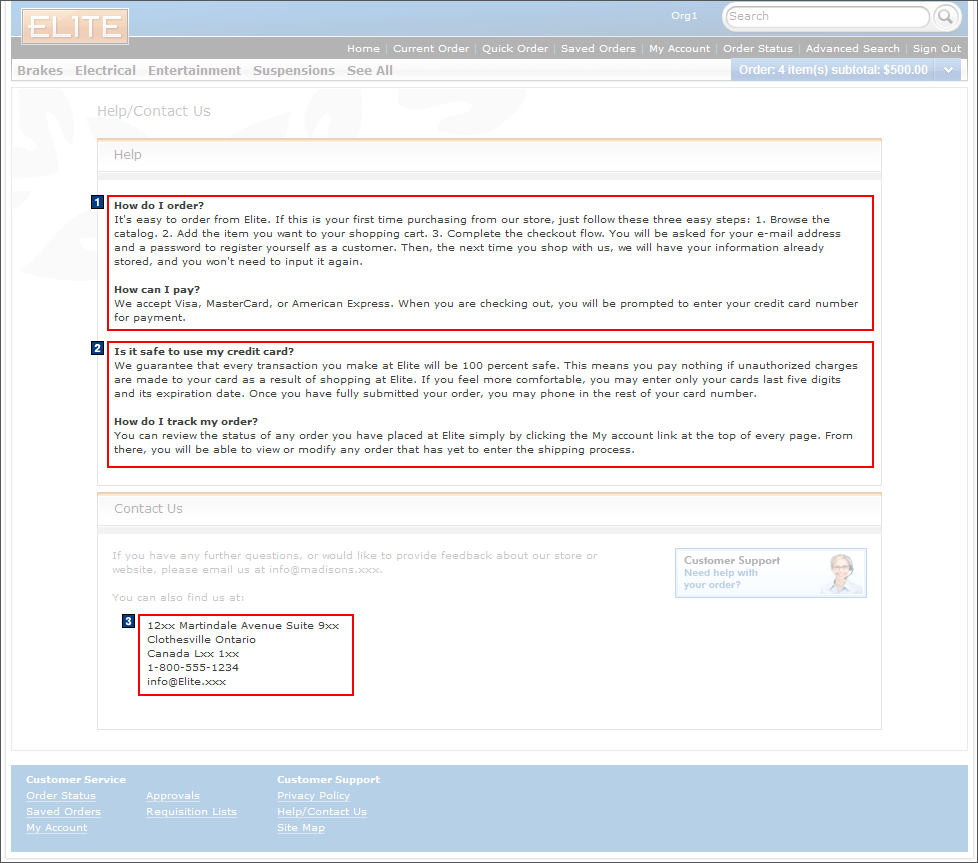The image size is (978, 863).
Task: Click the phone number 1-800-555-1234
Action: 193,668
